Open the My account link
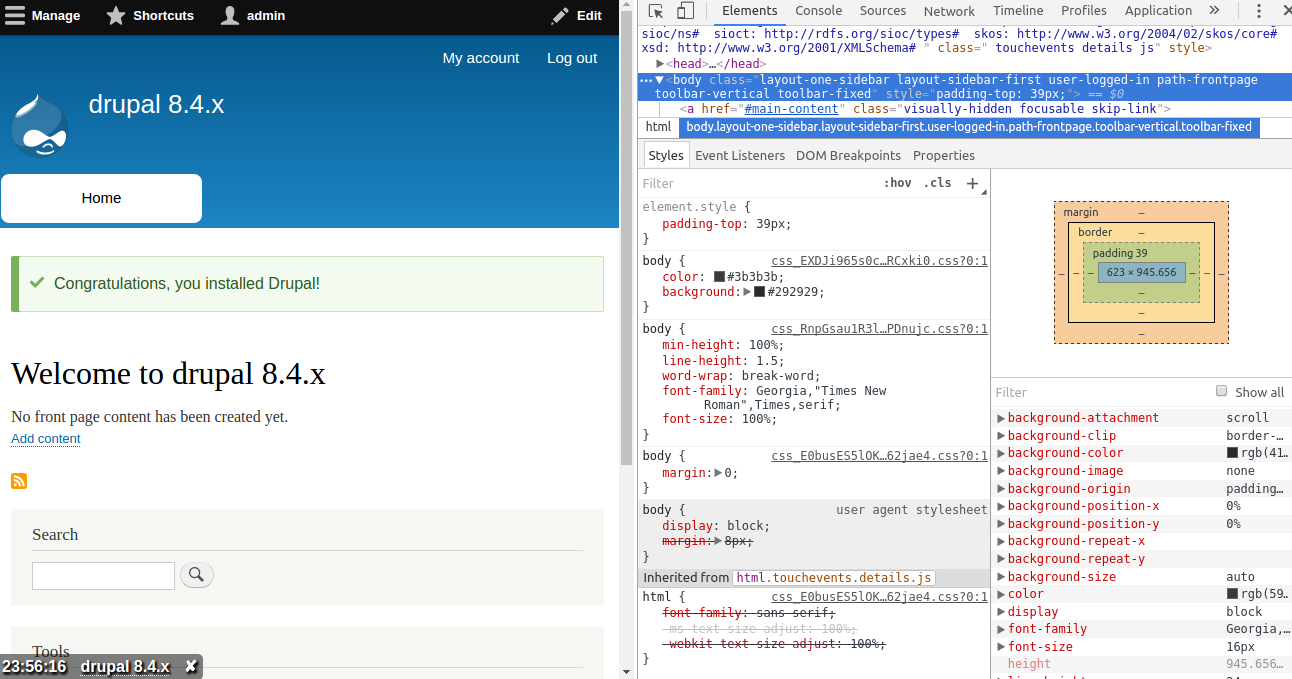1292x679 pixels. point(481,58)
